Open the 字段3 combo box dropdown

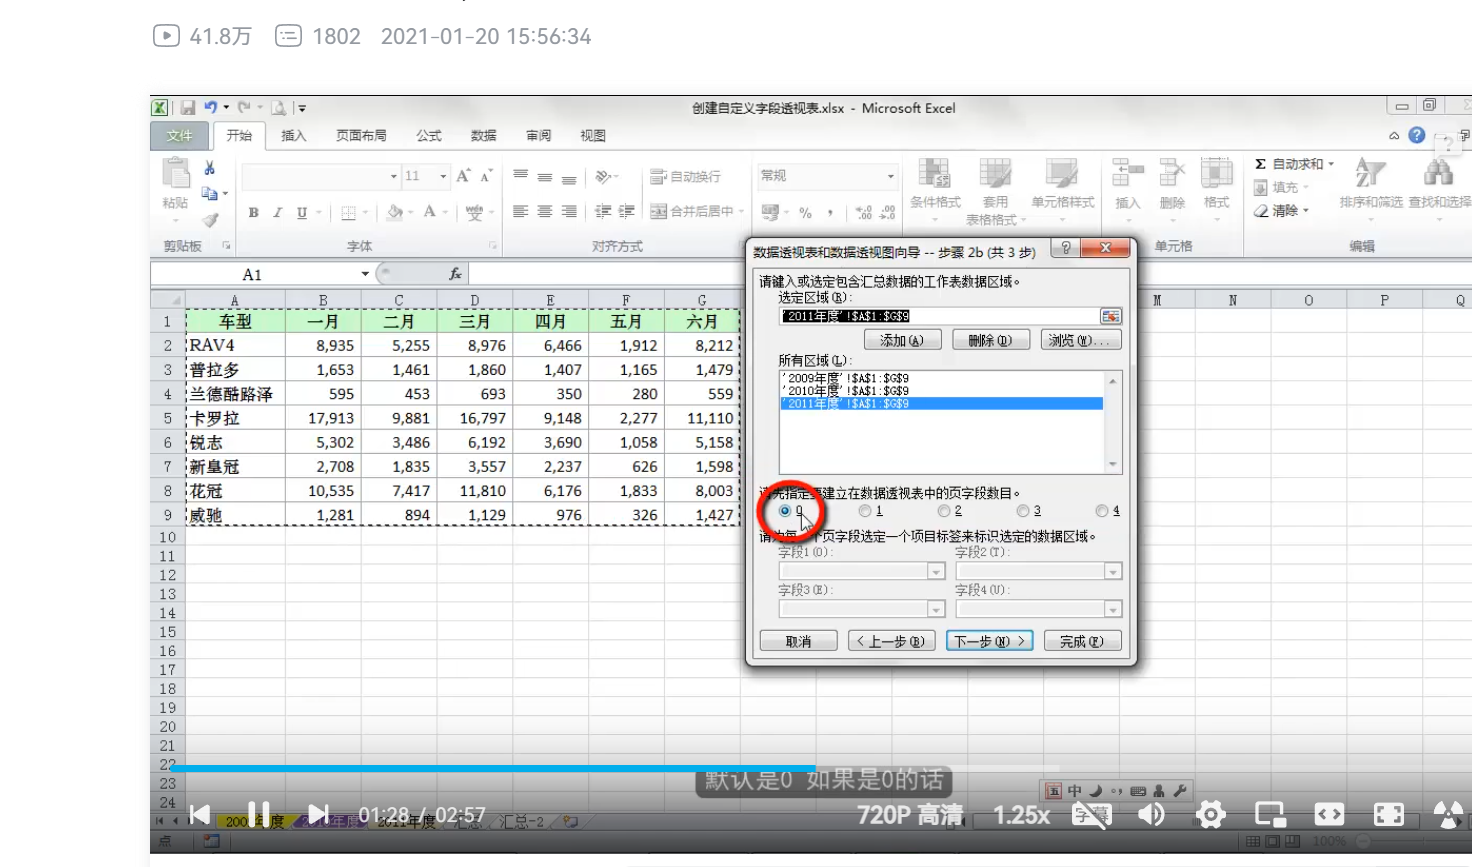[x=936, y=609]
